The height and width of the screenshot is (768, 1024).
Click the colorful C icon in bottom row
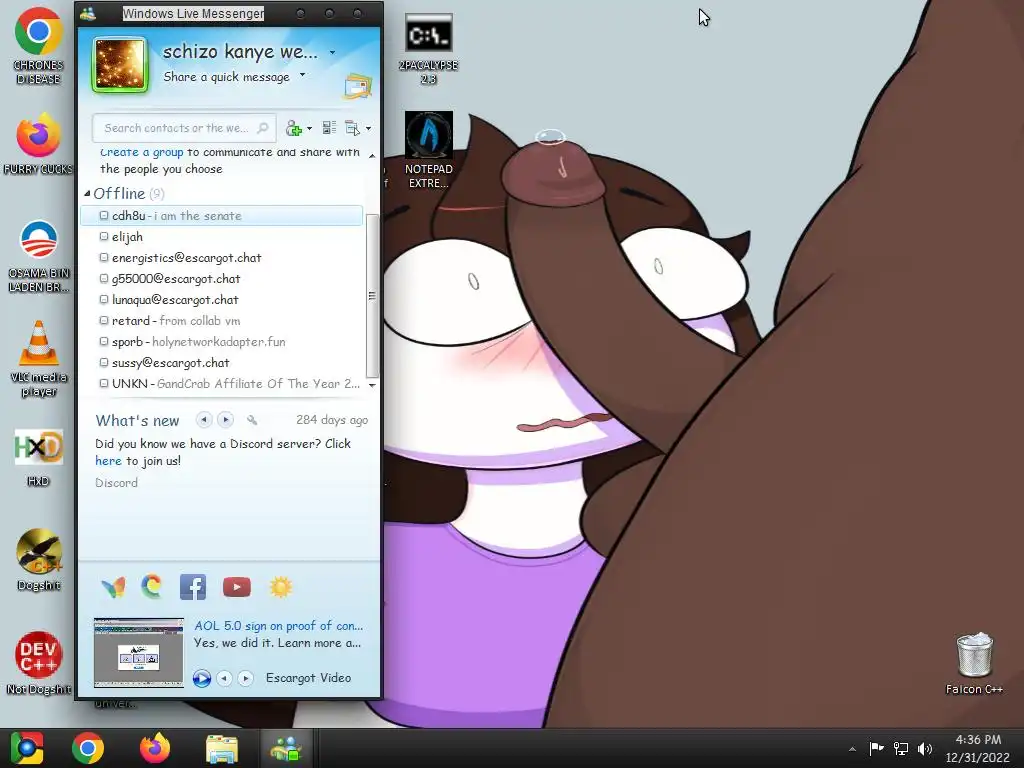(x=152, y=586)
